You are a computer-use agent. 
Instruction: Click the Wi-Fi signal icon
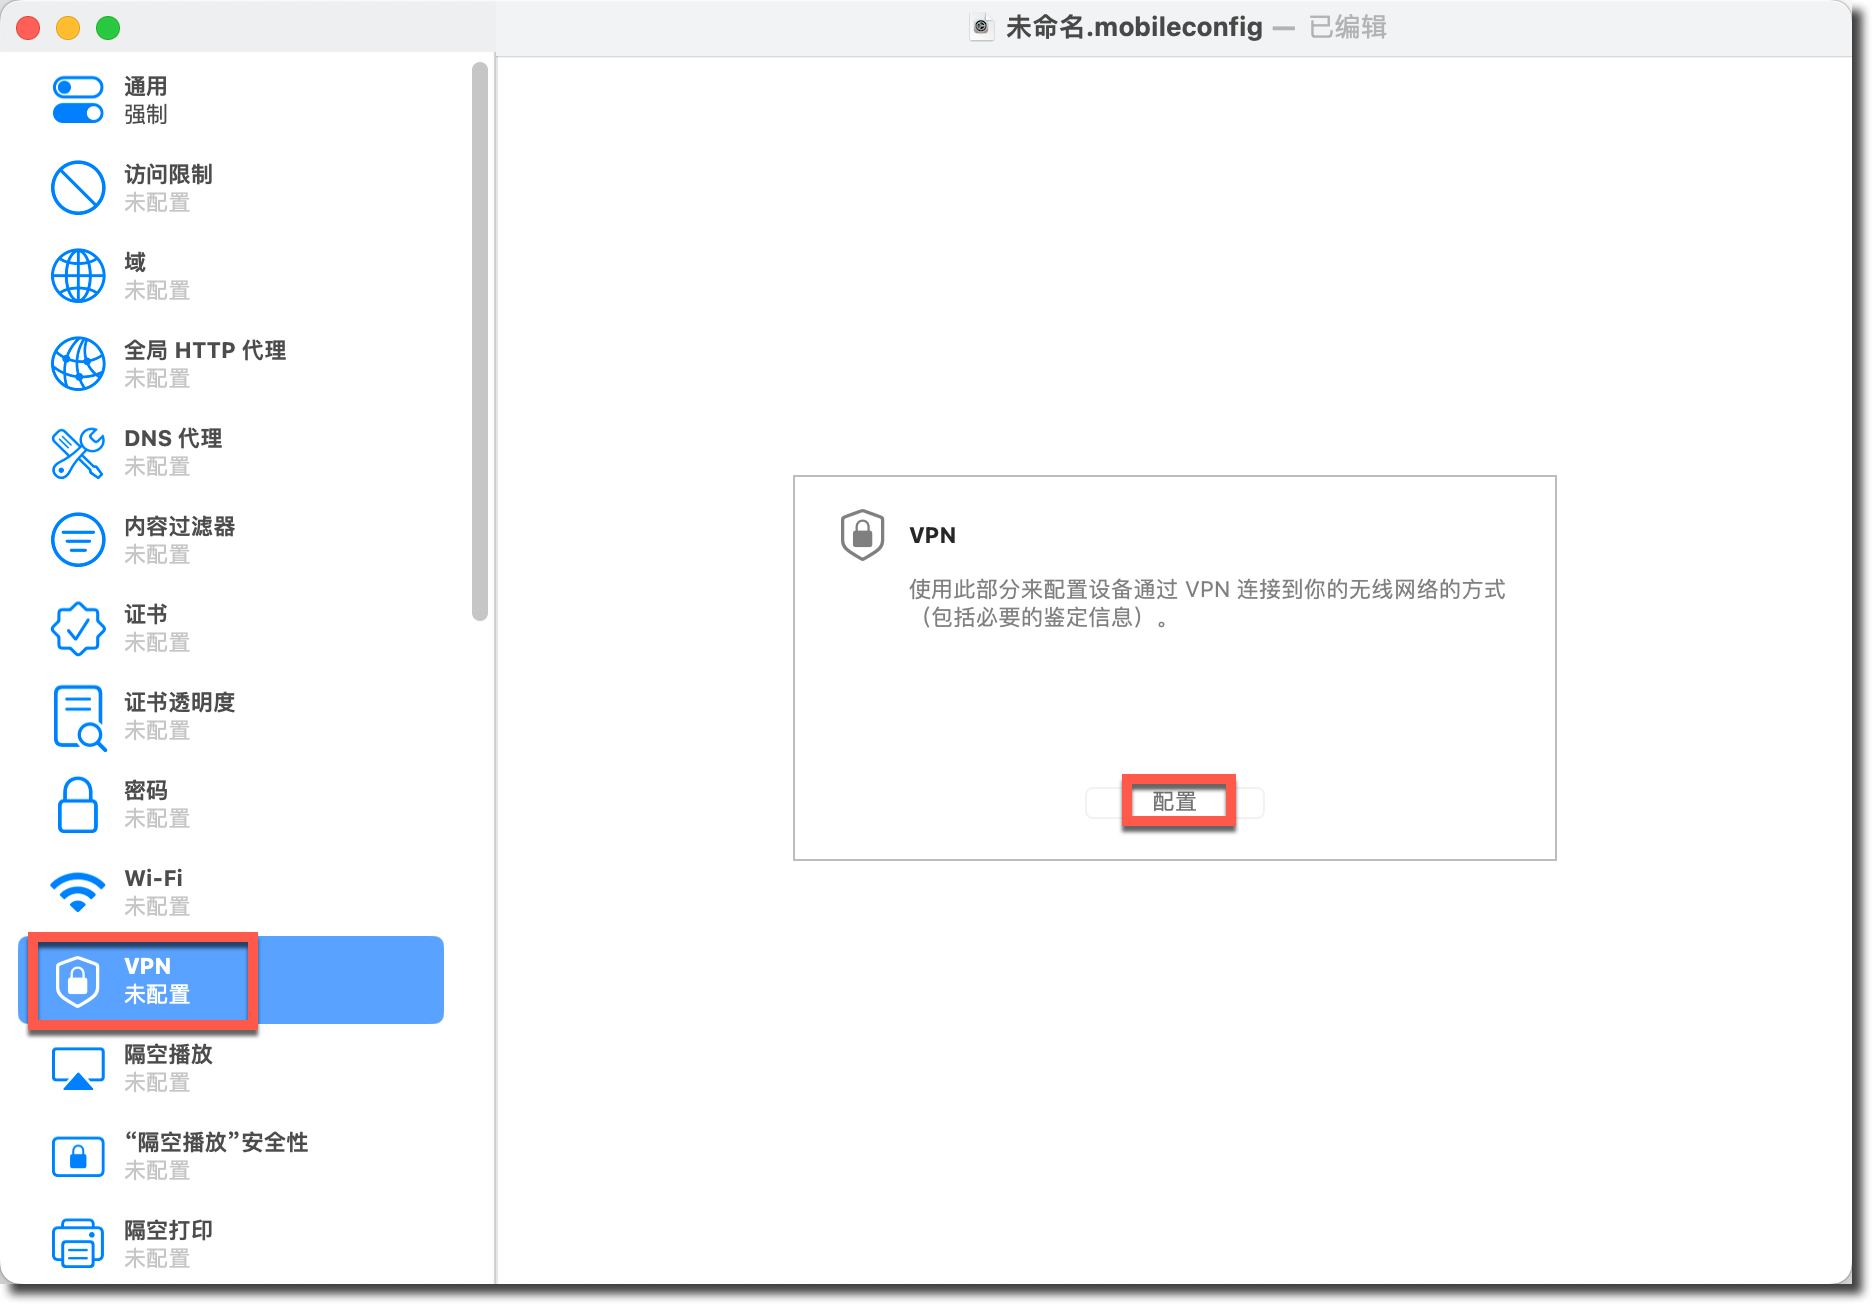pos(78,892)
